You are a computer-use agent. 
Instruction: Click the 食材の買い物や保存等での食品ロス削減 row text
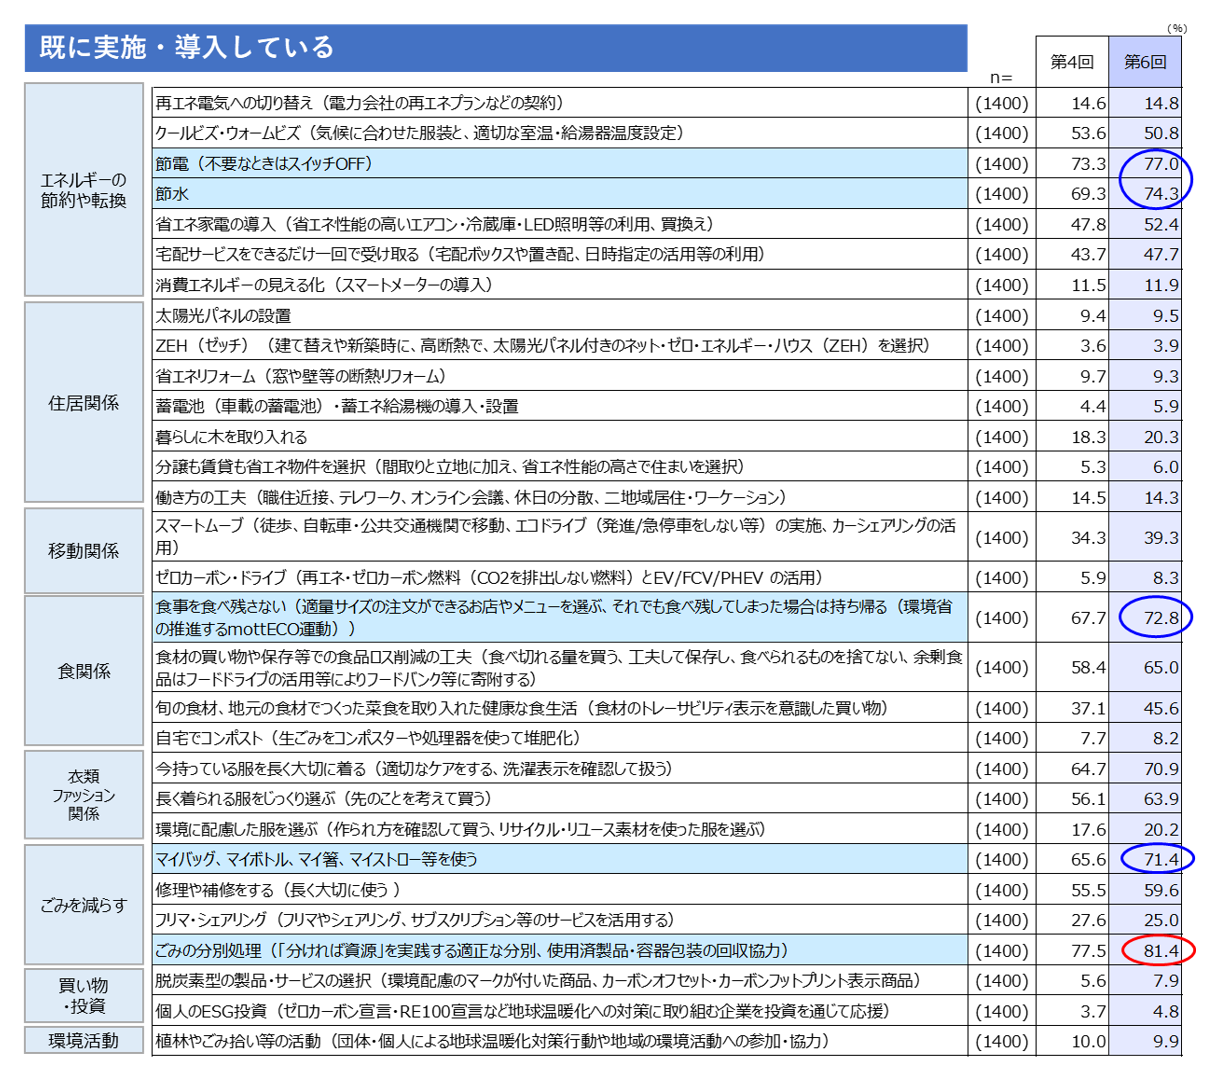(x=559, y=668)
